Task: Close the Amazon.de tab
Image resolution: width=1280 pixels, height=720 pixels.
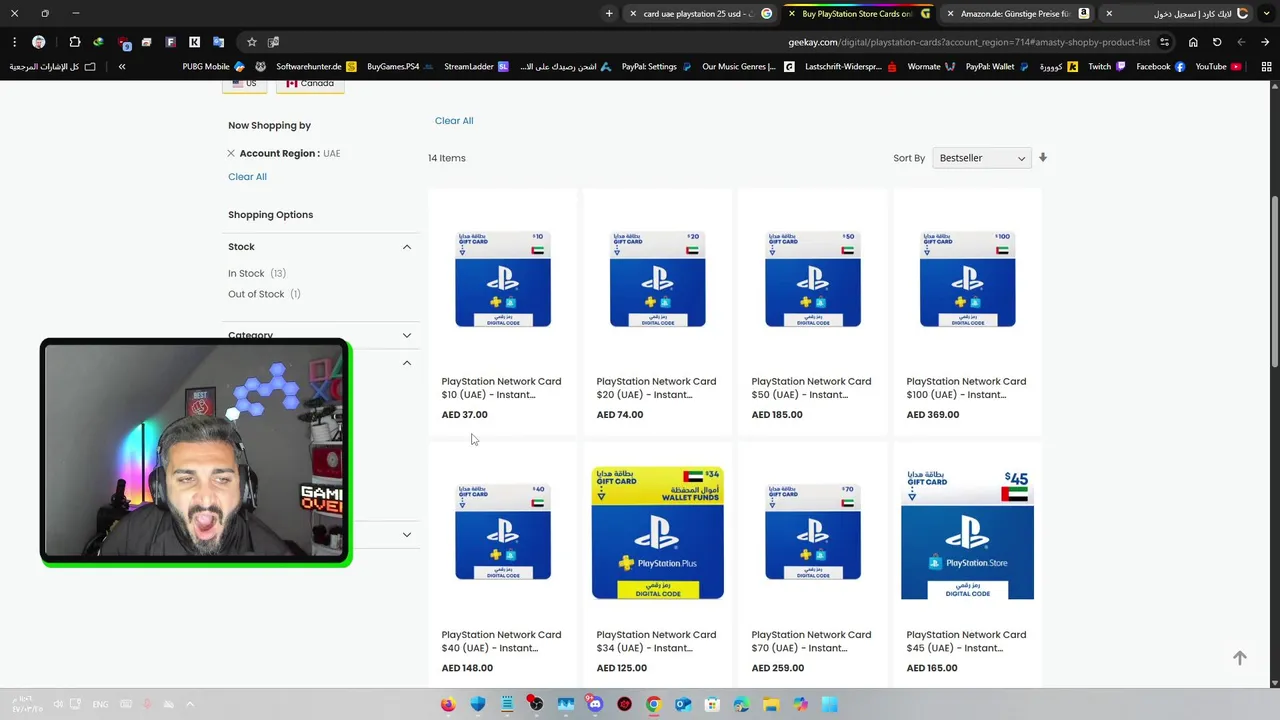Action: tap(950, 14)
